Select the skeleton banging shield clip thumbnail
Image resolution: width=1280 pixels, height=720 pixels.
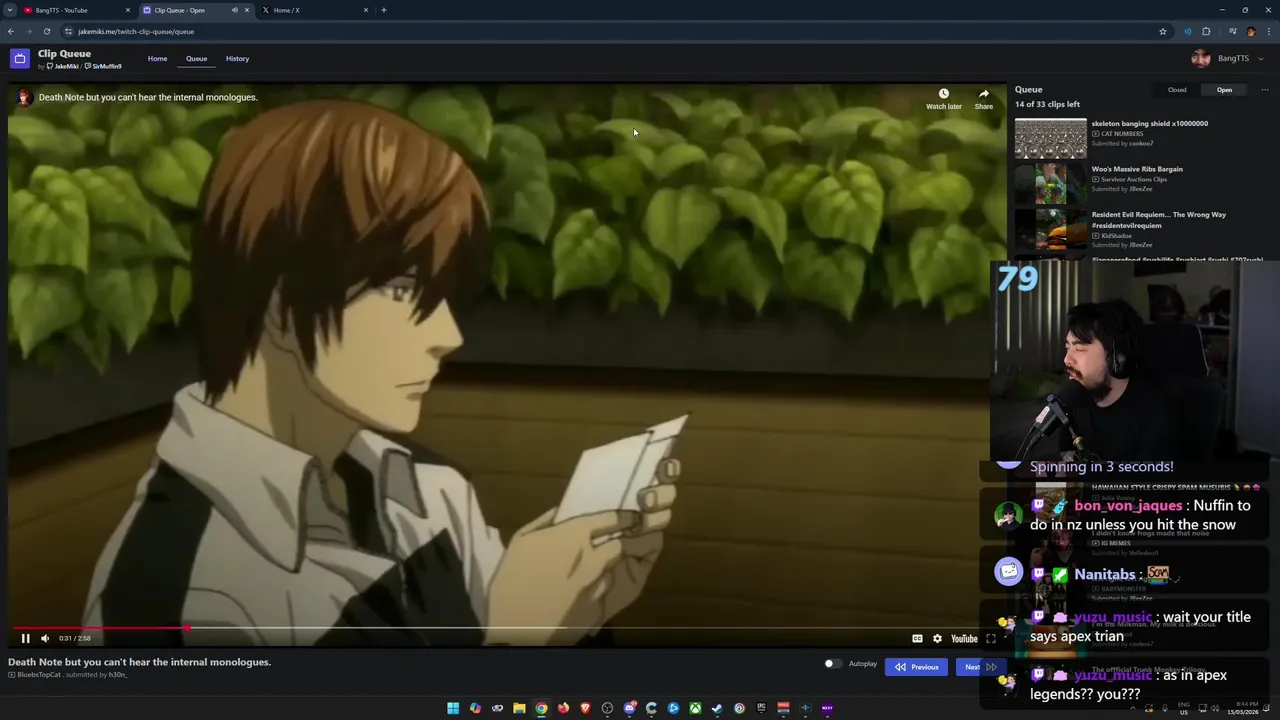[1050, 138]
